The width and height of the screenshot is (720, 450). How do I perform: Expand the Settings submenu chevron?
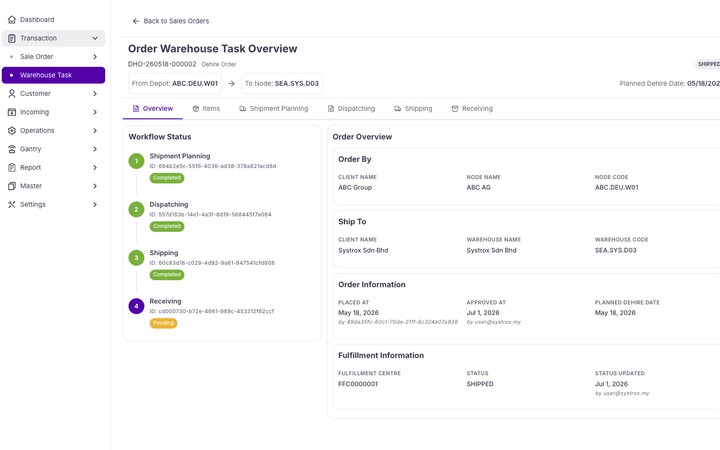(95, 204)
